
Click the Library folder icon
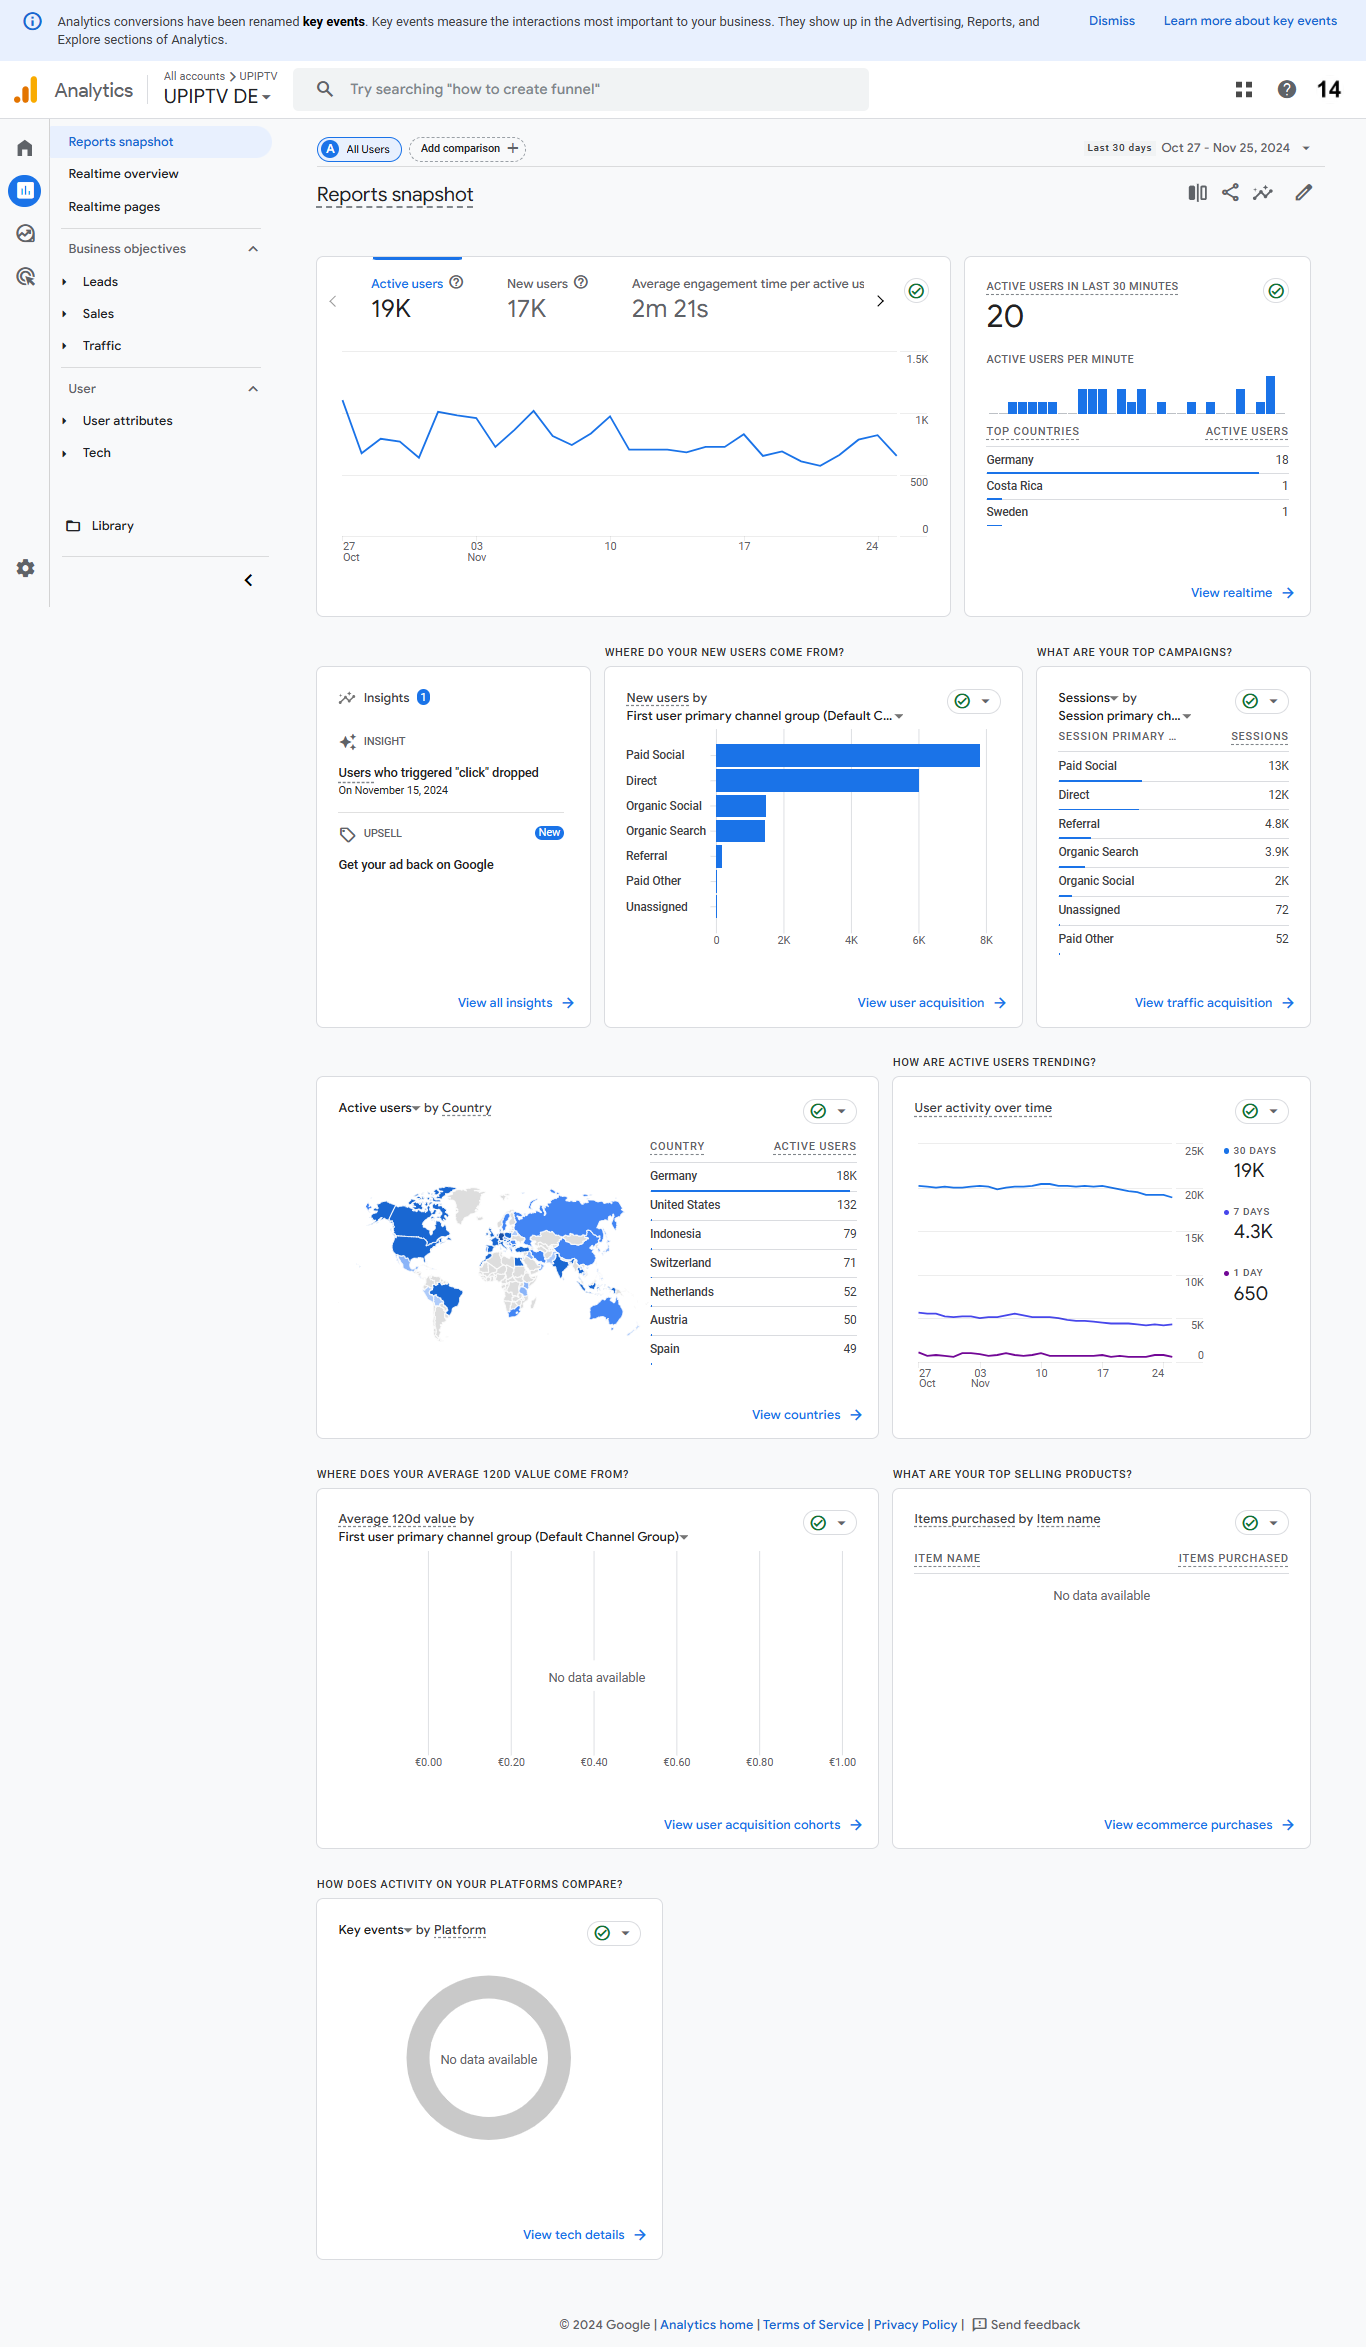pyautogui.click(x=73, y=526)
